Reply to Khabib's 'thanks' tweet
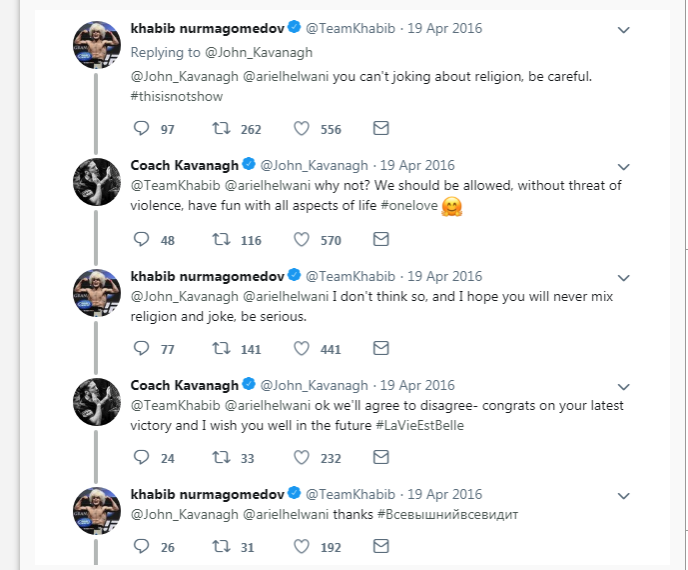Viewport: 688px width, 570px height. coord(141,547)
